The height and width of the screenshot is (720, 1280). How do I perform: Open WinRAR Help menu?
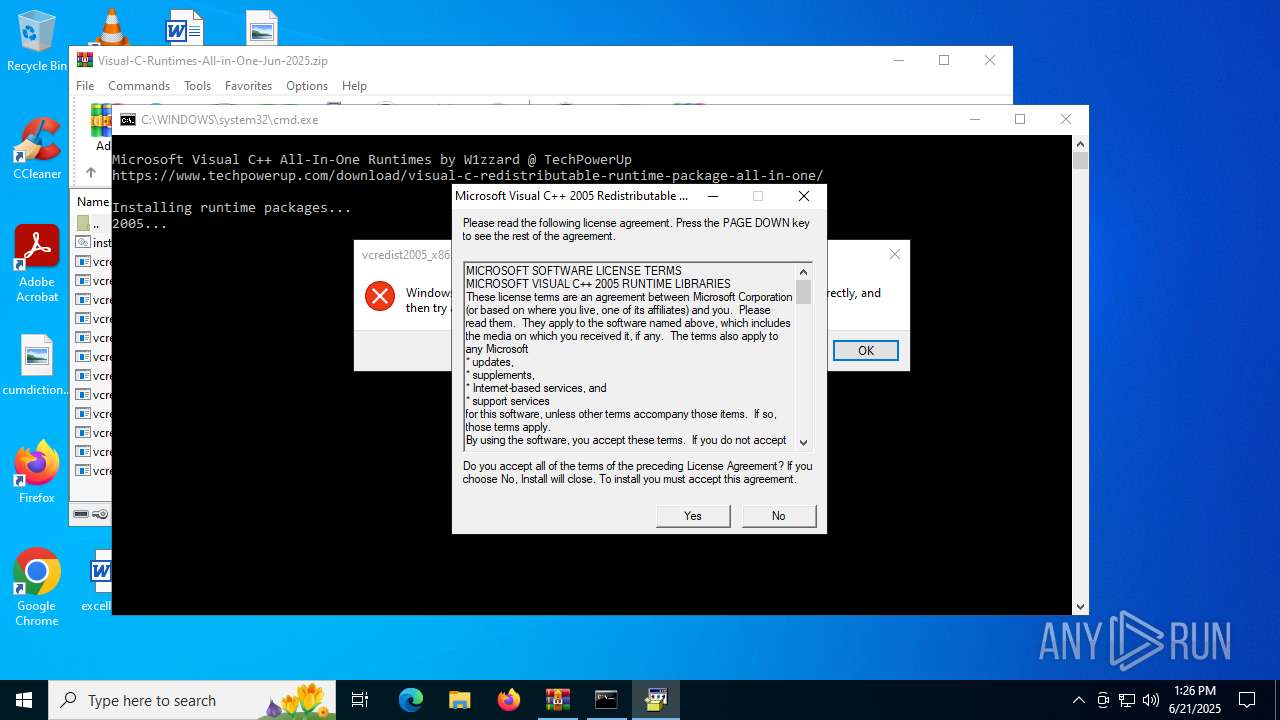(354, 86)
